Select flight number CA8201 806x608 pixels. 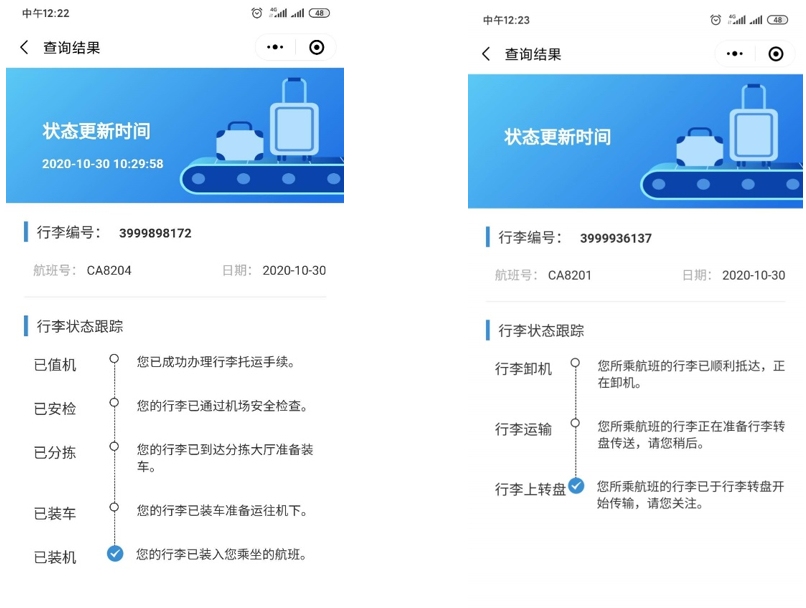[x=570, y=275]
